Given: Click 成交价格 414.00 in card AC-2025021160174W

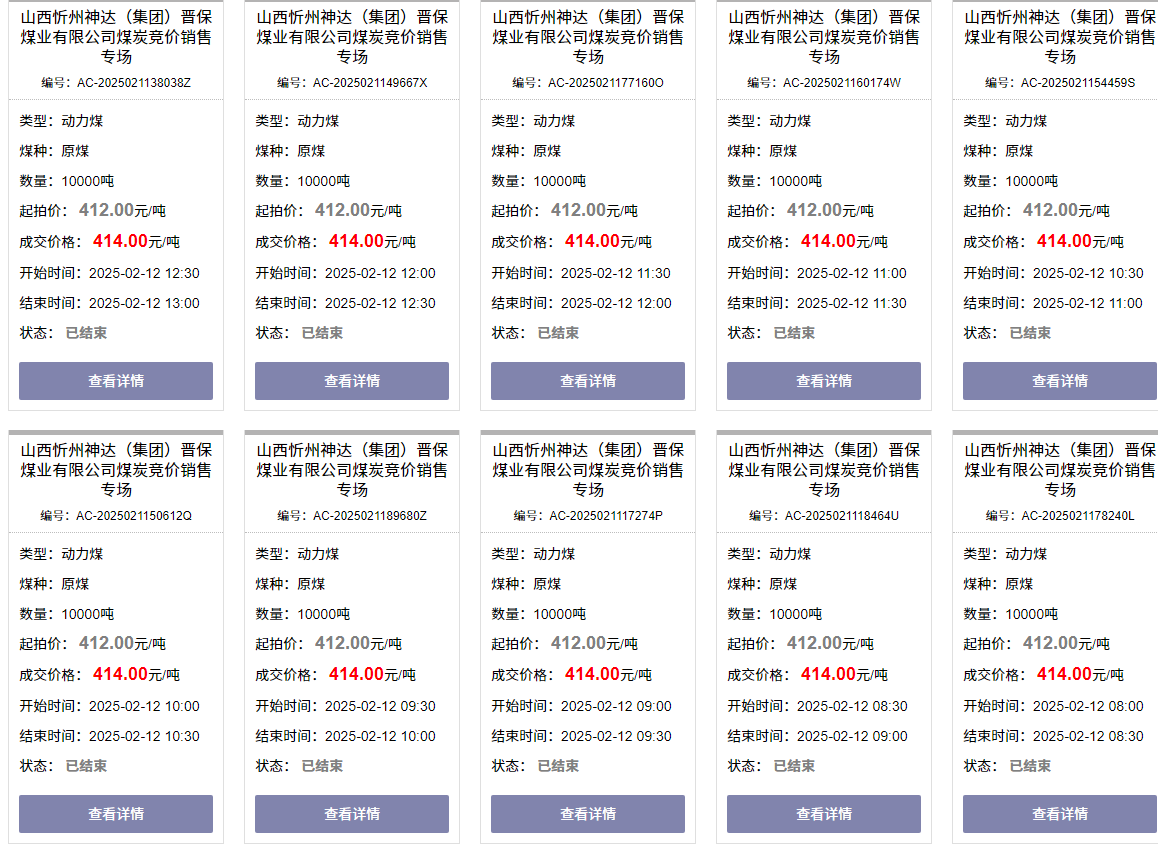Looking at the screenshot, I should coord(828,241).
